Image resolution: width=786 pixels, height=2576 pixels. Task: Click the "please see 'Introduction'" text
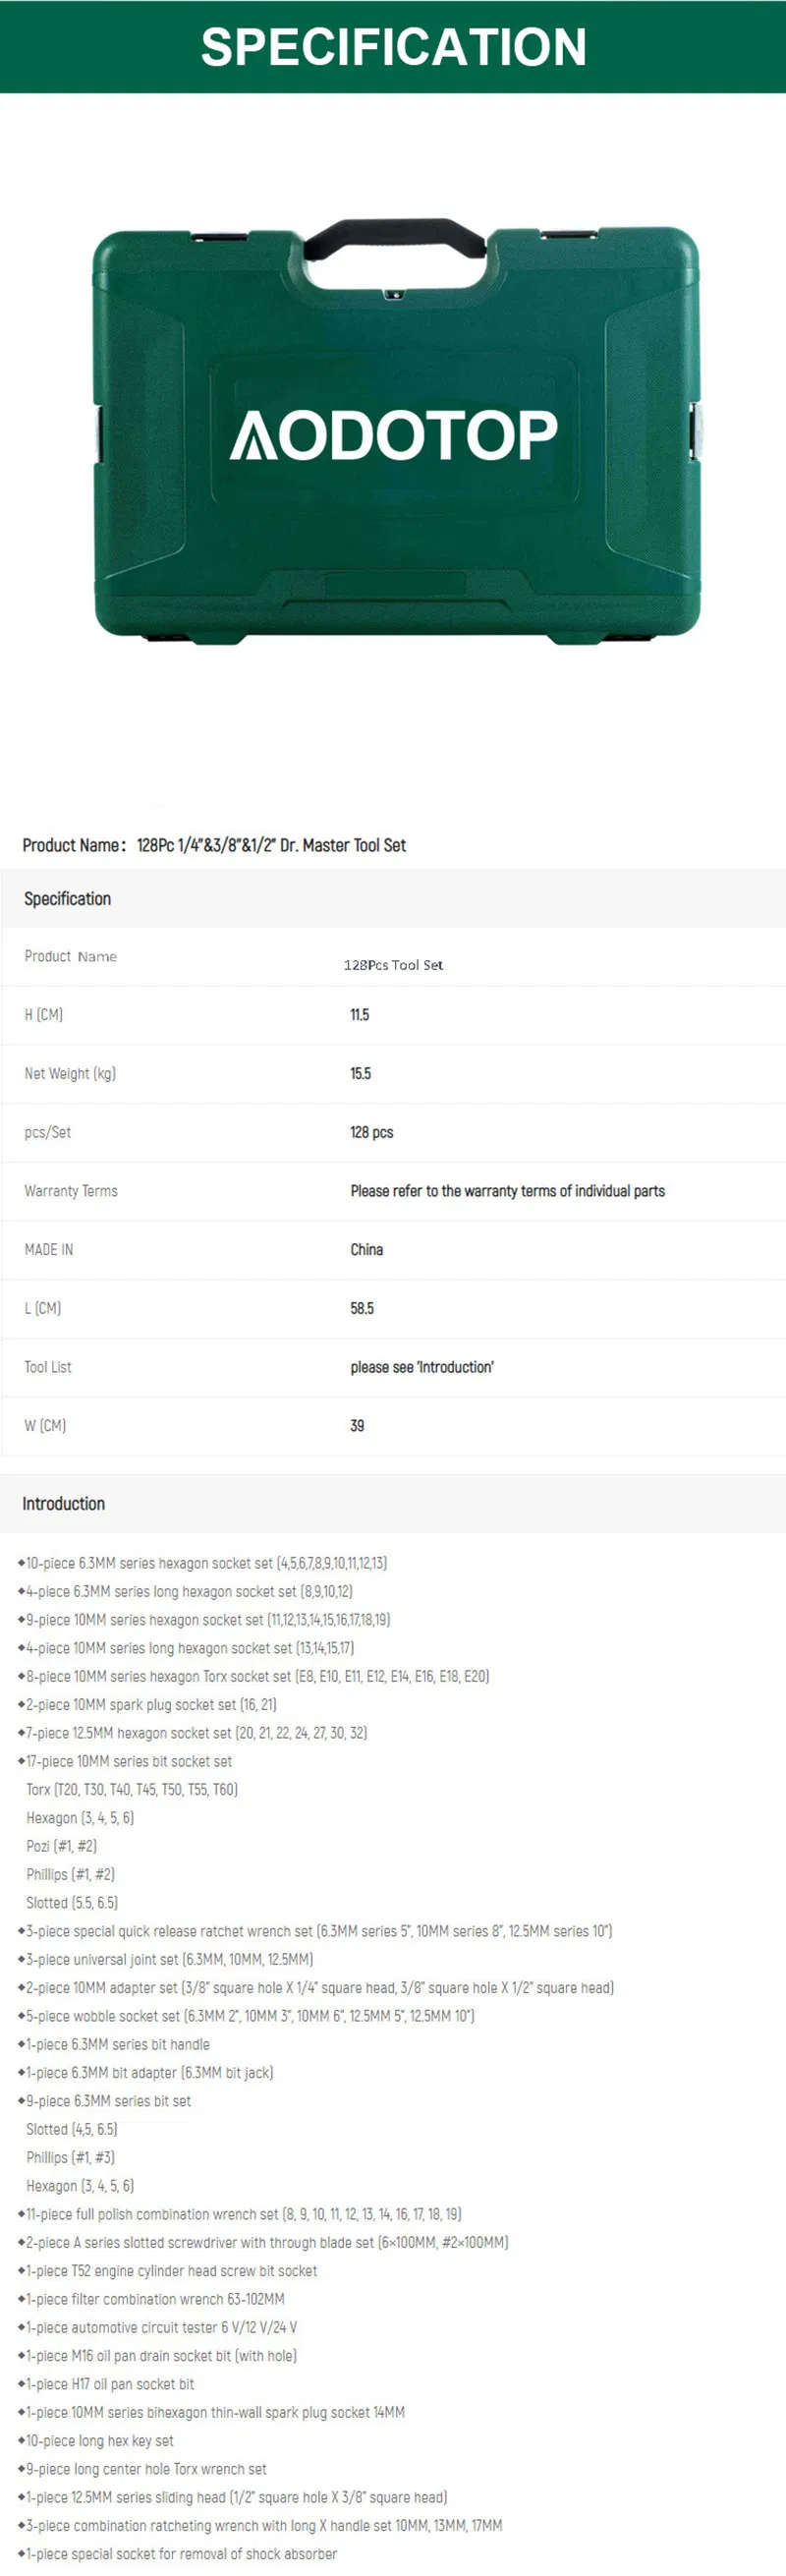[422, 1367]
